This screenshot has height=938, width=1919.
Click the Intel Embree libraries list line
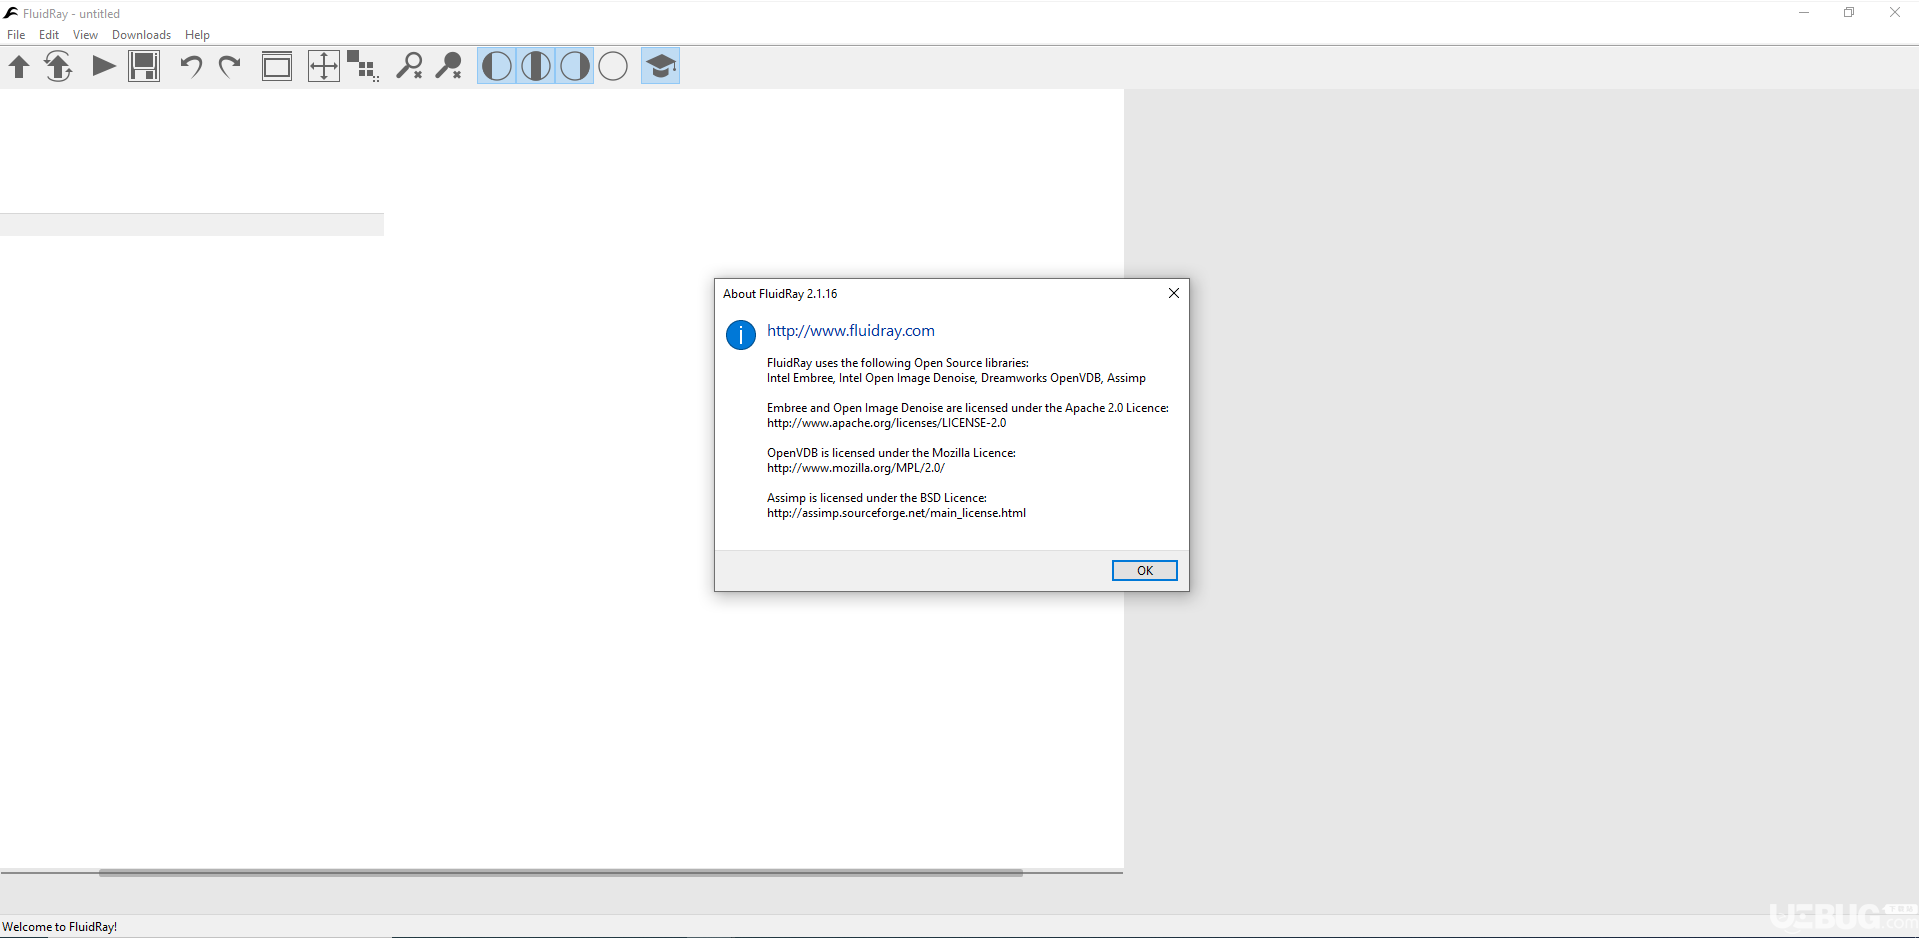point(956,378)
